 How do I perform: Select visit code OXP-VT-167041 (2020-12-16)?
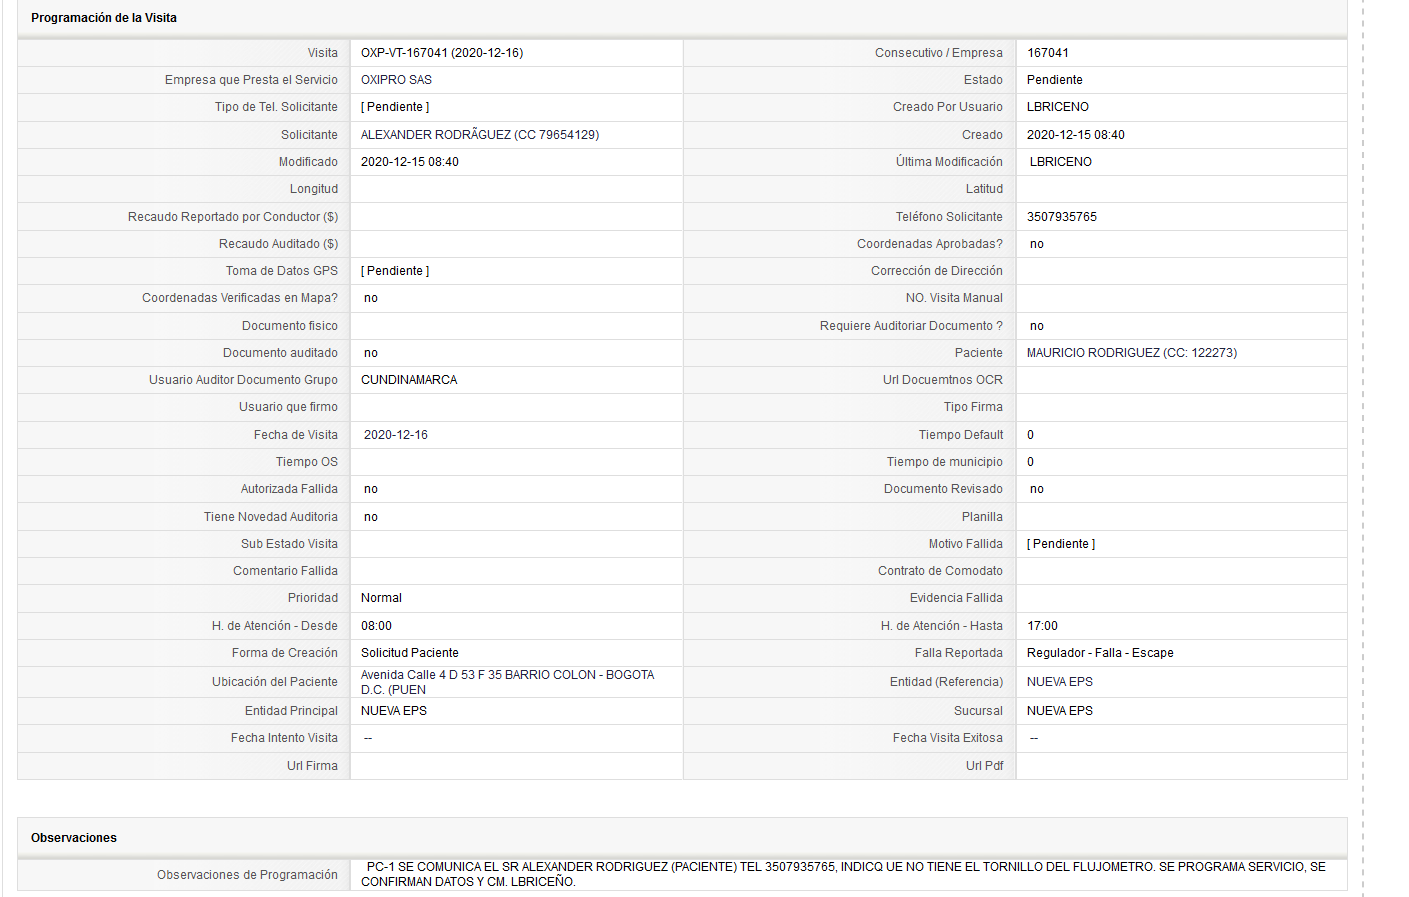(442, 53)
